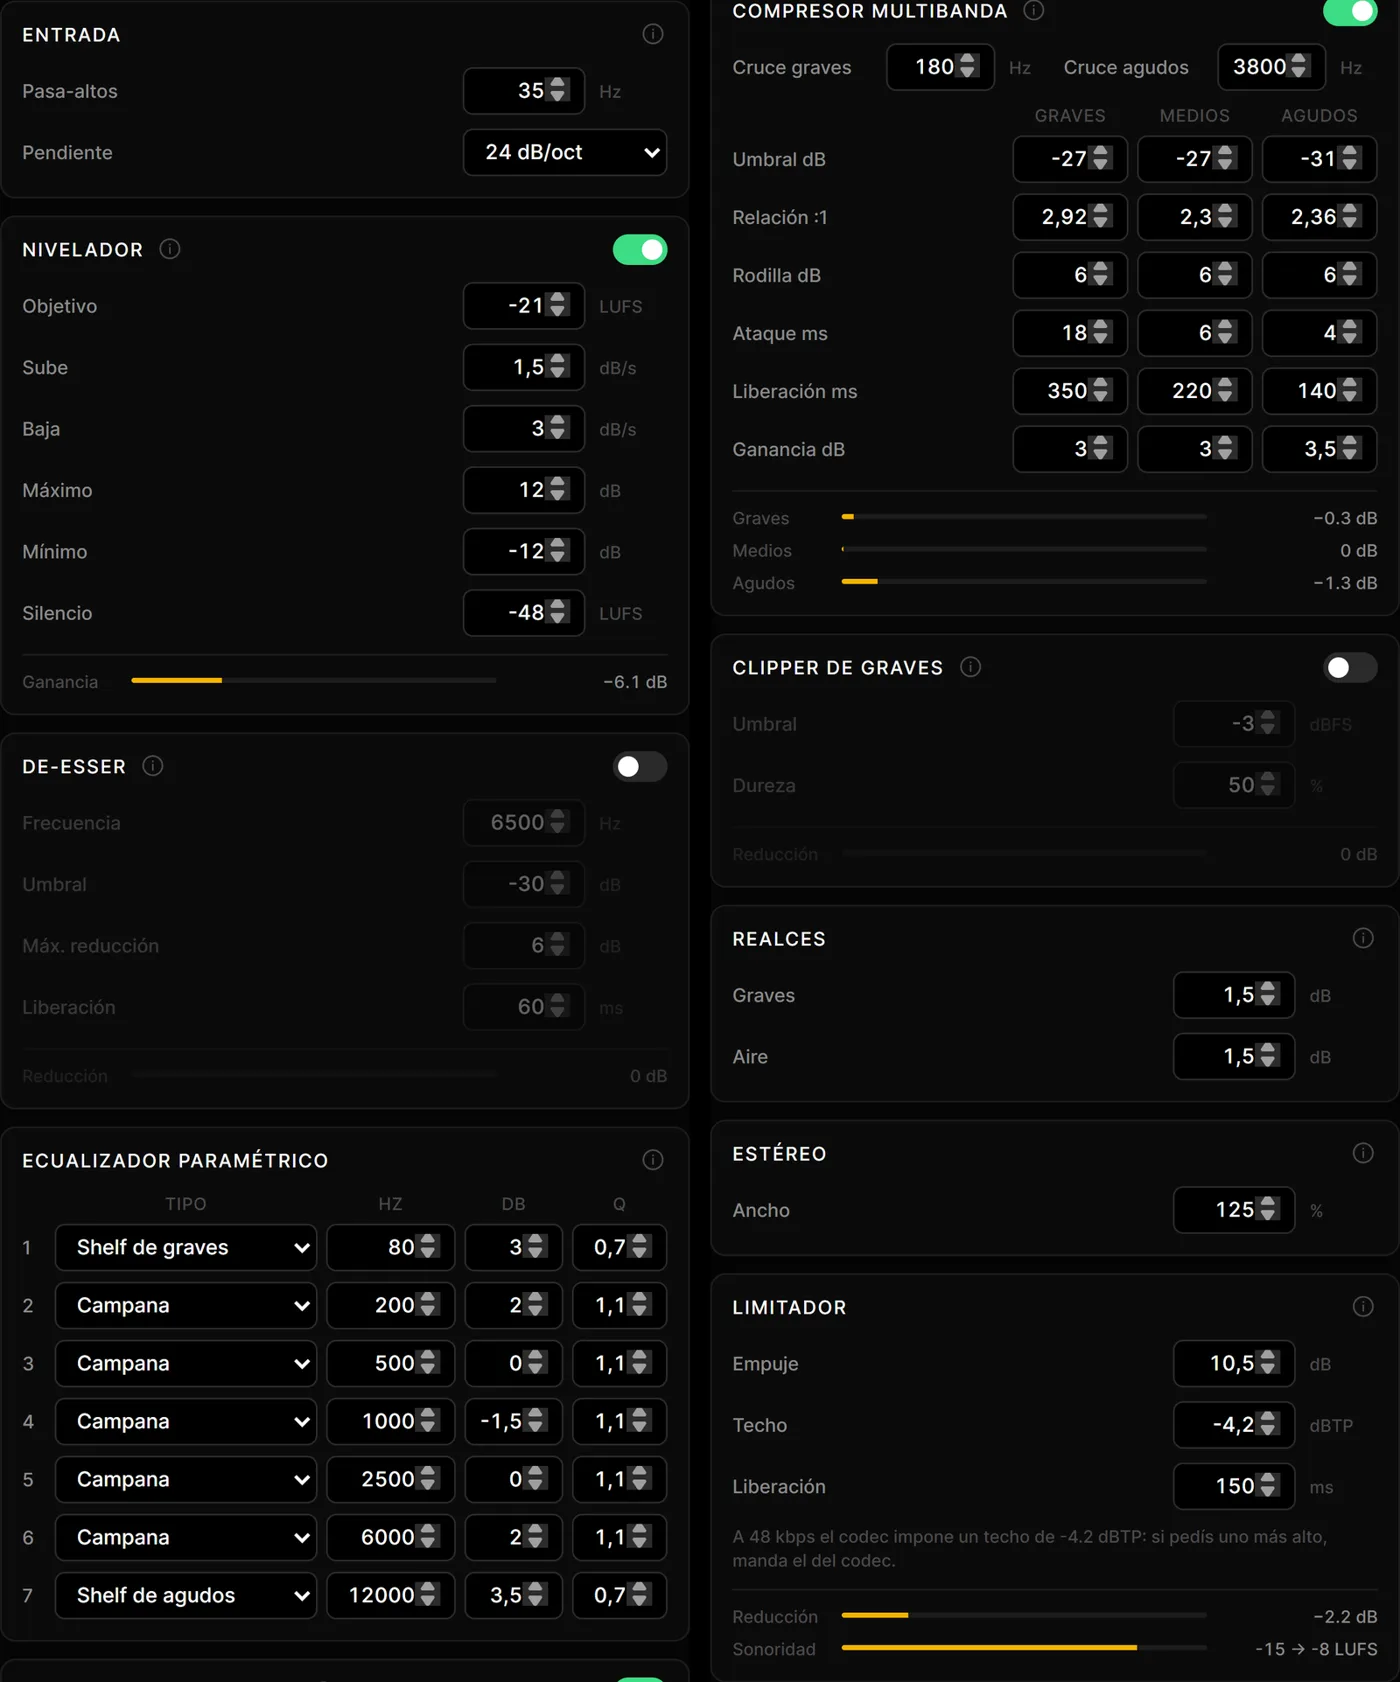This screenshot has width=1400, height=1682.
Task: Open band 7 Shelf de agudos dropdown
Action: click(186, 1596)
